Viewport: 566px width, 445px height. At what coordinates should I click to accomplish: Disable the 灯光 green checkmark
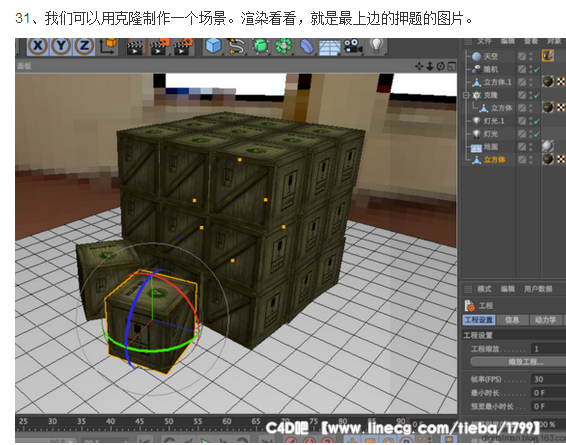coord(536,134)
